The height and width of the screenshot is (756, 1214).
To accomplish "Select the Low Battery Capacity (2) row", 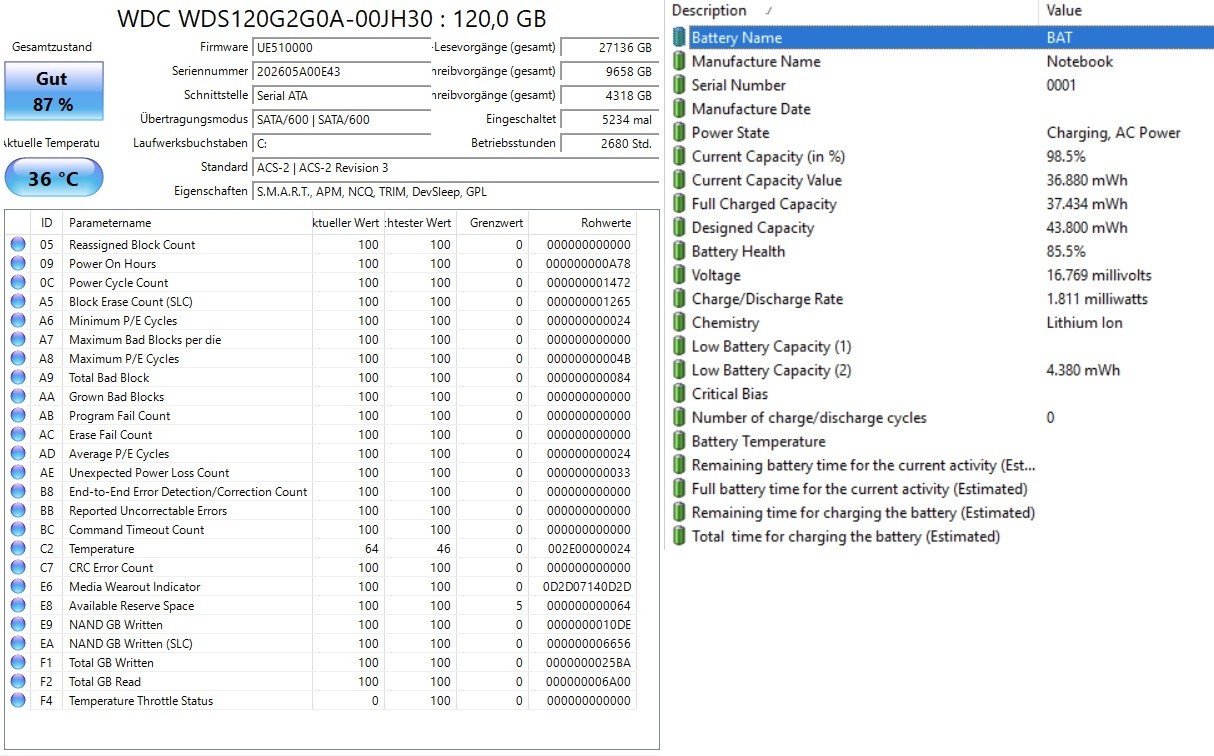I will (941, 370).
